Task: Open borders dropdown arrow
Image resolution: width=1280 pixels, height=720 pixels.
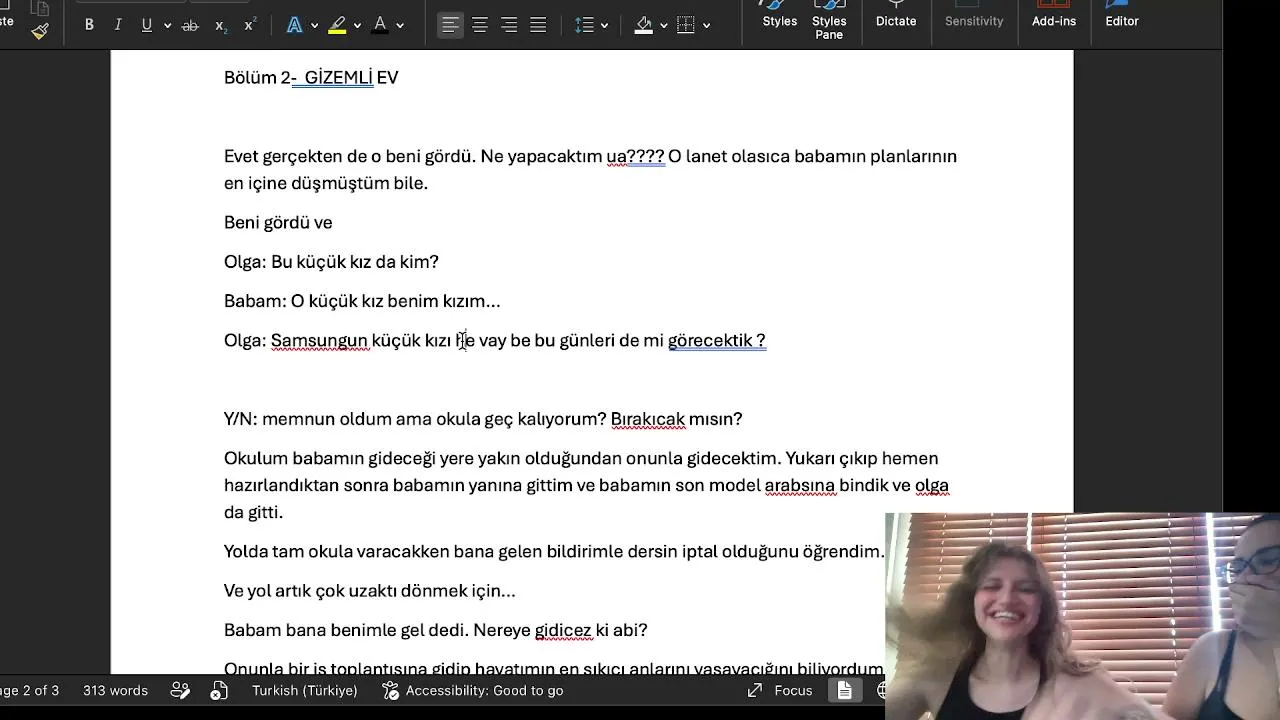Action: point(706,26)
